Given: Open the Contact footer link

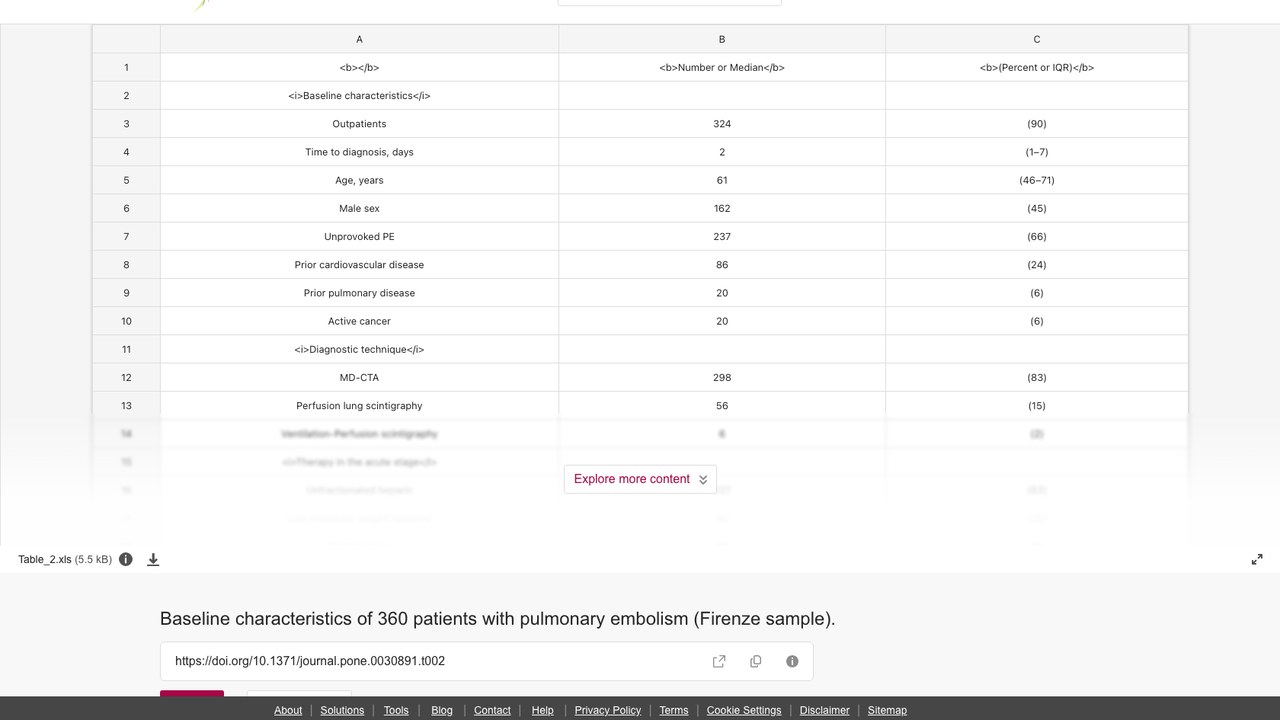Looking at the screenshot, I should click(x=492, y=710).
